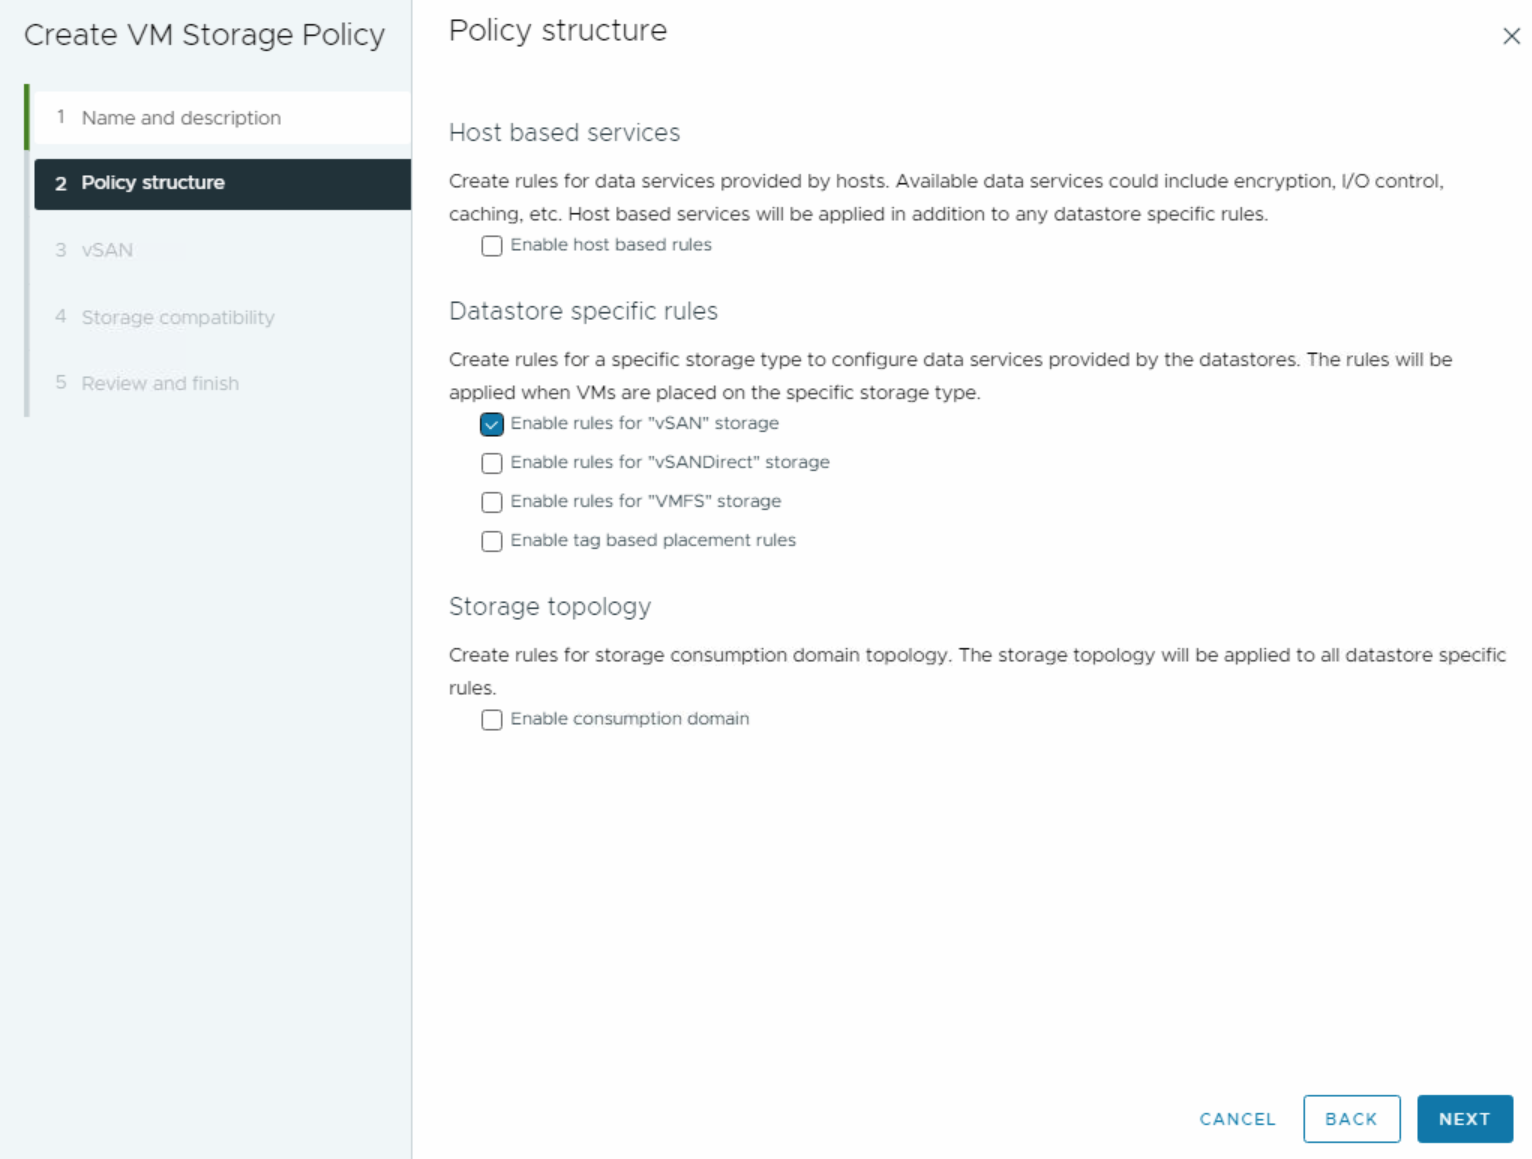
Task: Enable the "Enable host based rules" checkbox
Action: click(x=491, y=245)
